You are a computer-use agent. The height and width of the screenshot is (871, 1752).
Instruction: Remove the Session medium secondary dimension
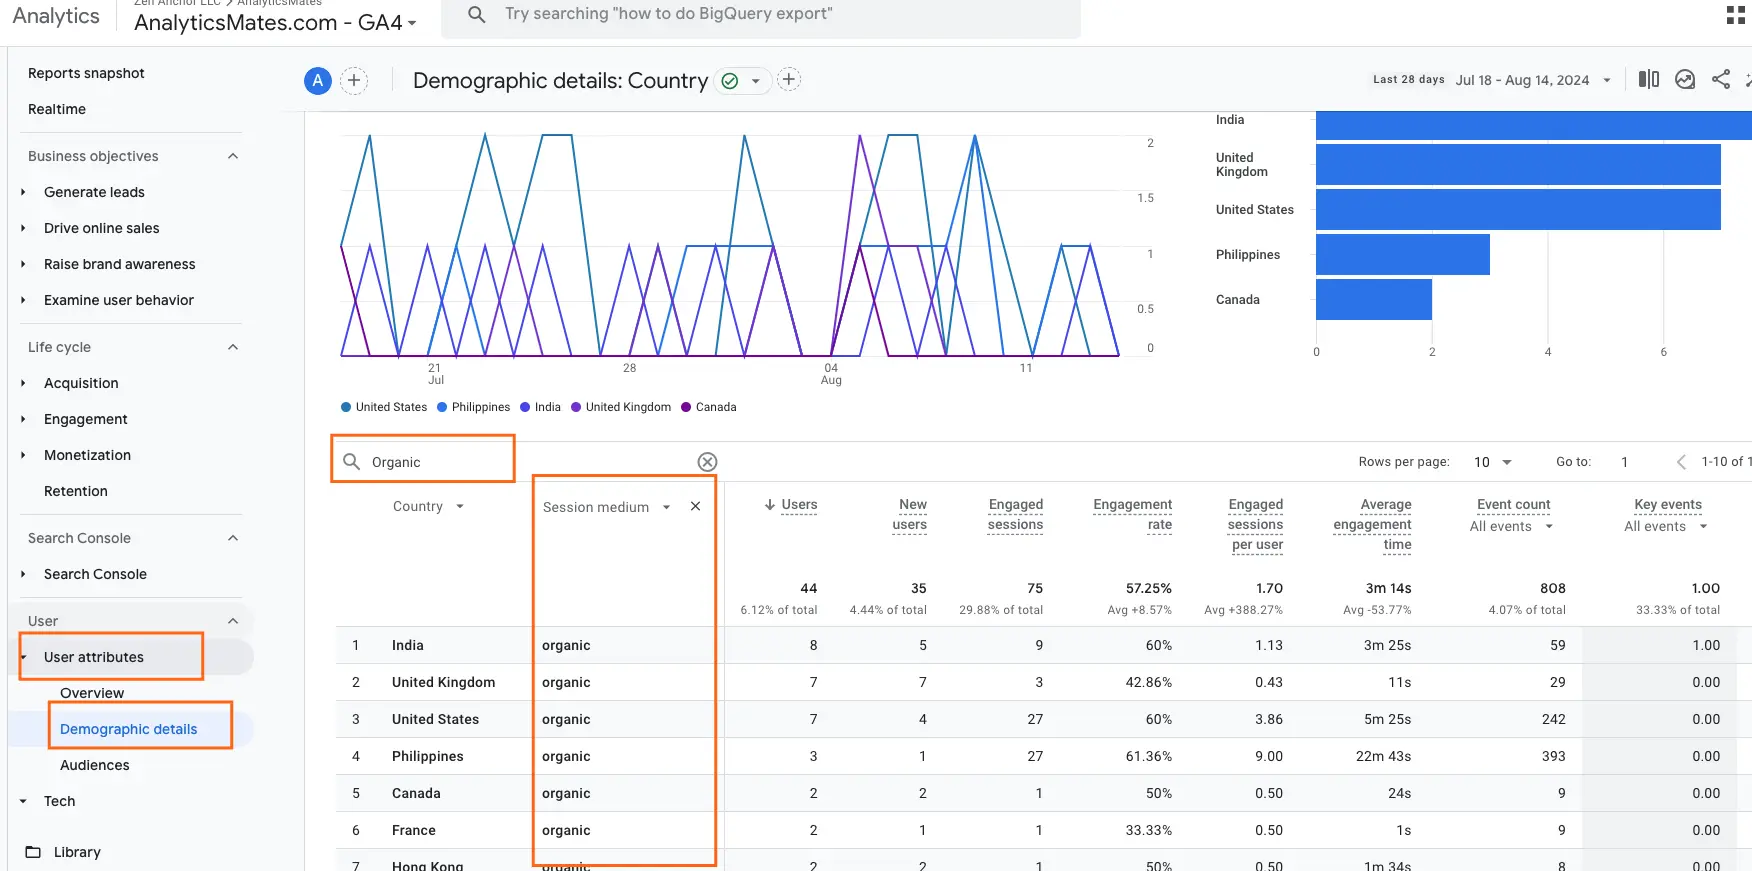[695, 507]
